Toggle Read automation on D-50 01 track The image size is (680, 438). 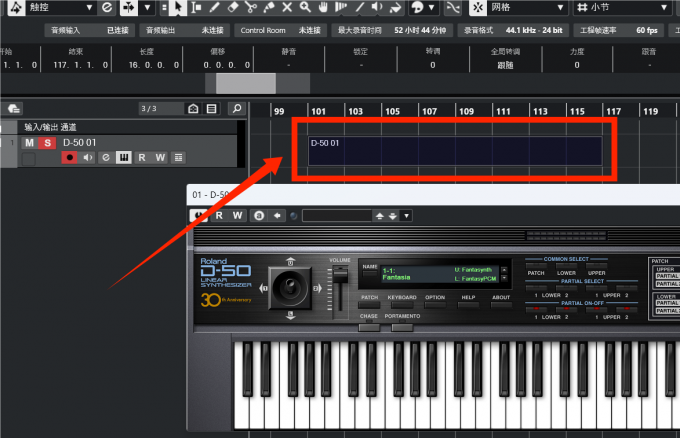tap(142, 157)
